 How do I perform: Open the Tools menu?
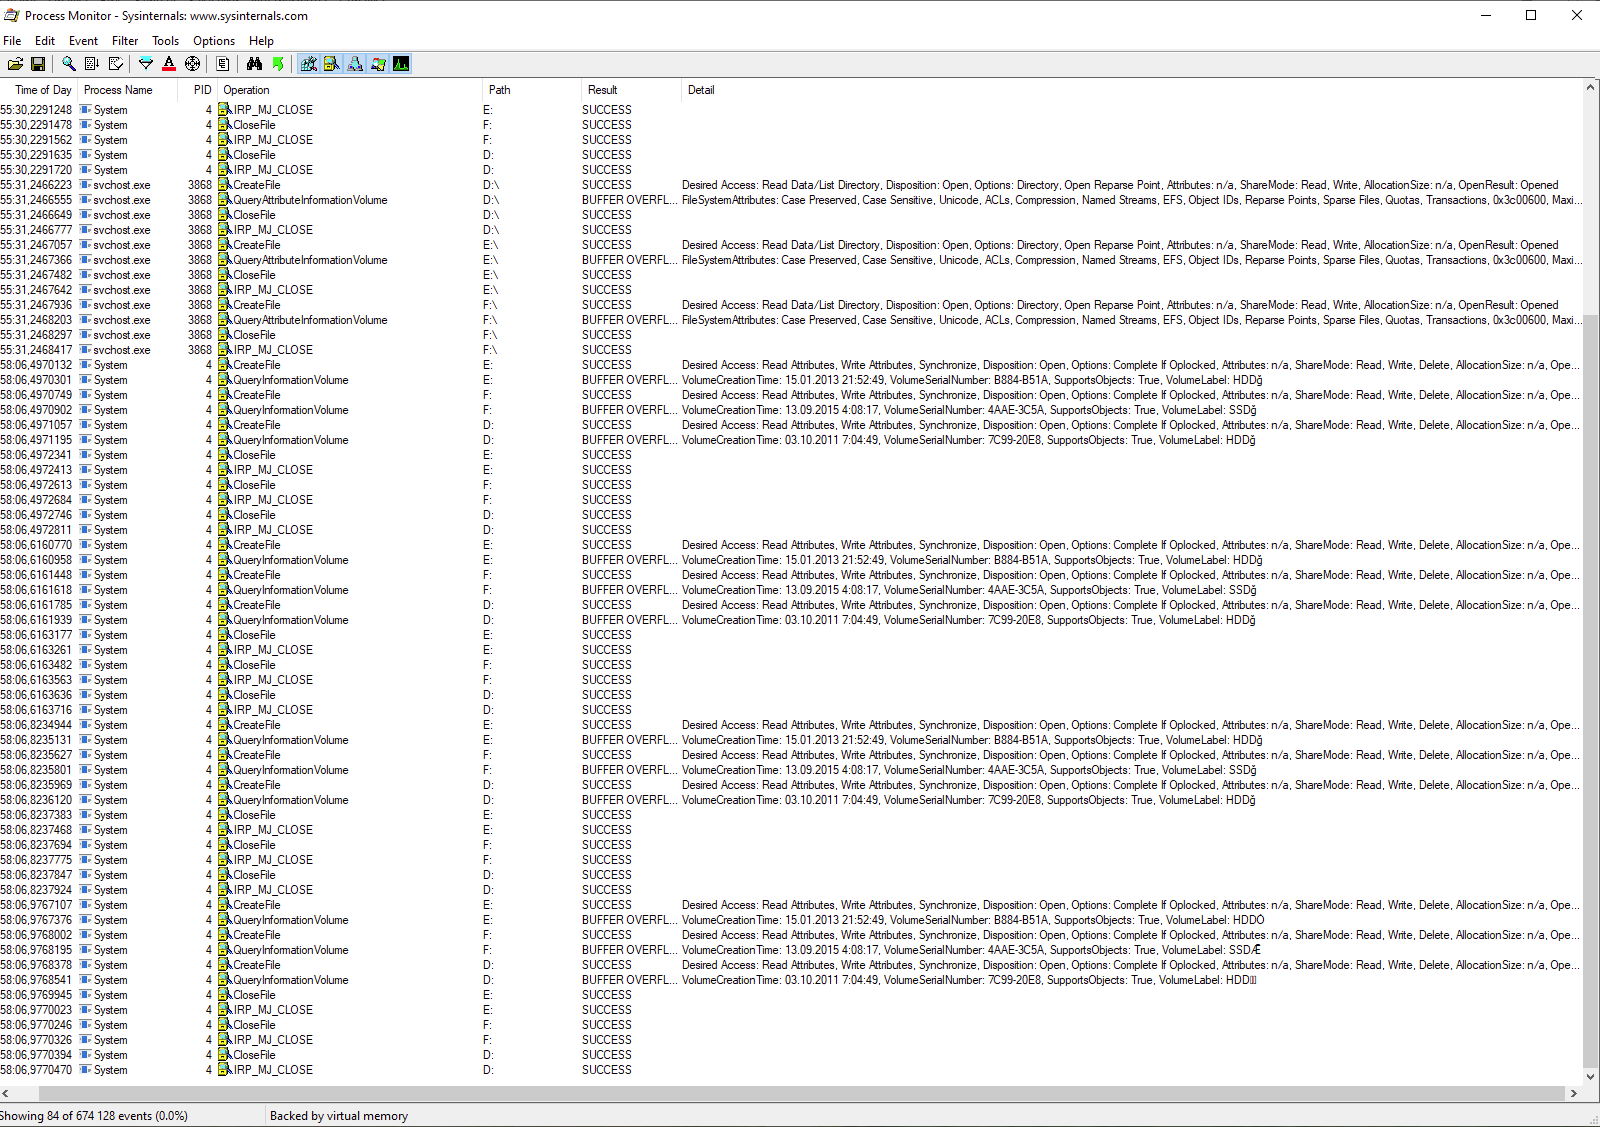[x=165, y=41]
